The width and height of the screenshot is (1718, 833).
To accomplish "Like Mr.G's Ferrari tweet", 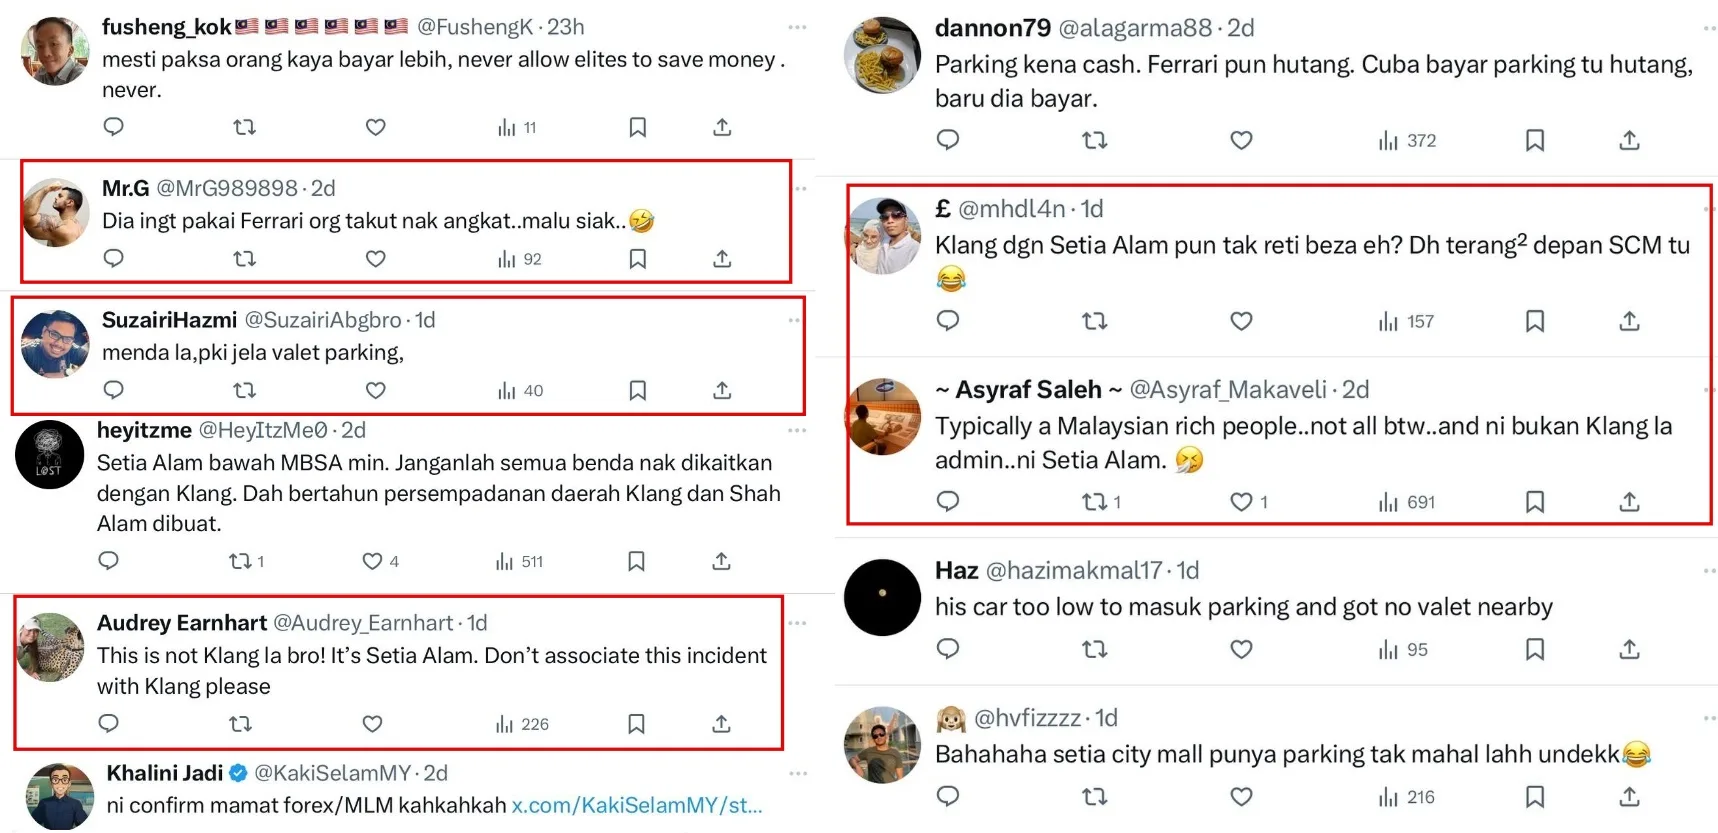I will (x=375, y=259).
